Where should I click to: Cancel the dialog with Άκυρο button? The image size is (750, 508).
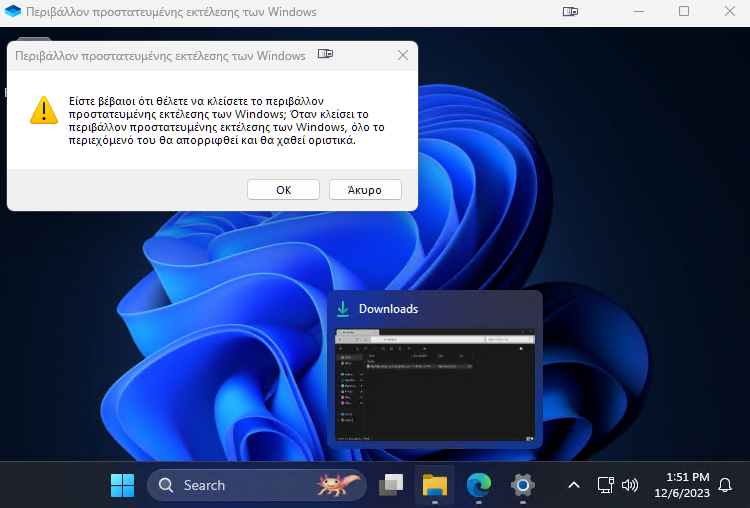tap(365, 190)
